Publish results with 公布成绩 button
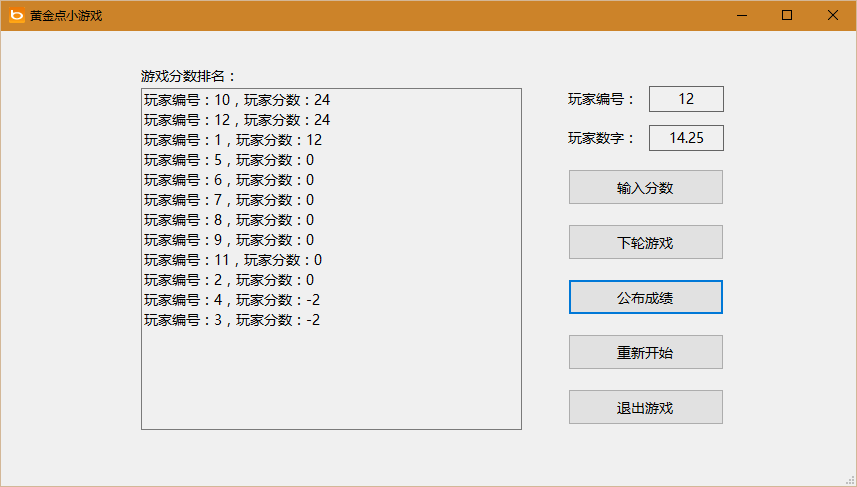Image resolution: width=857 pixels, height=487 pixels. (x=645, y=297)
